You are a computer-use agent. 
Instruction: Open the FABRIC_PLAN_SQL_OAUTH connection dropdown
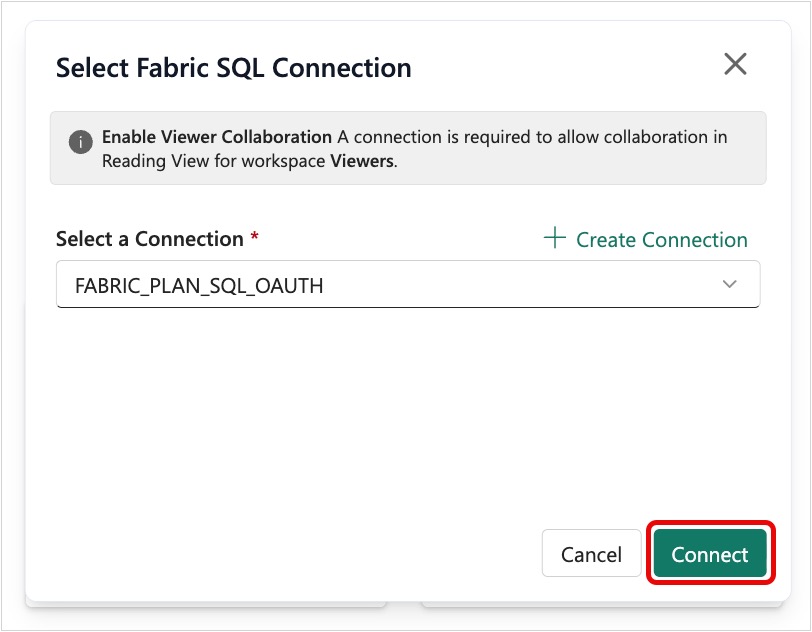point(408,284)
